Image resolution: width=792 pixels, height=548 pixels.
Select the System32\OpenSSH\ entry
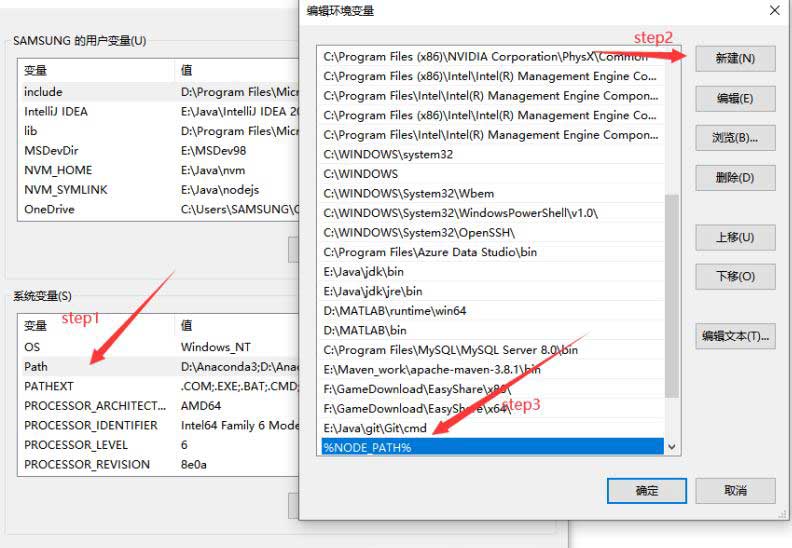coord(492,232)
